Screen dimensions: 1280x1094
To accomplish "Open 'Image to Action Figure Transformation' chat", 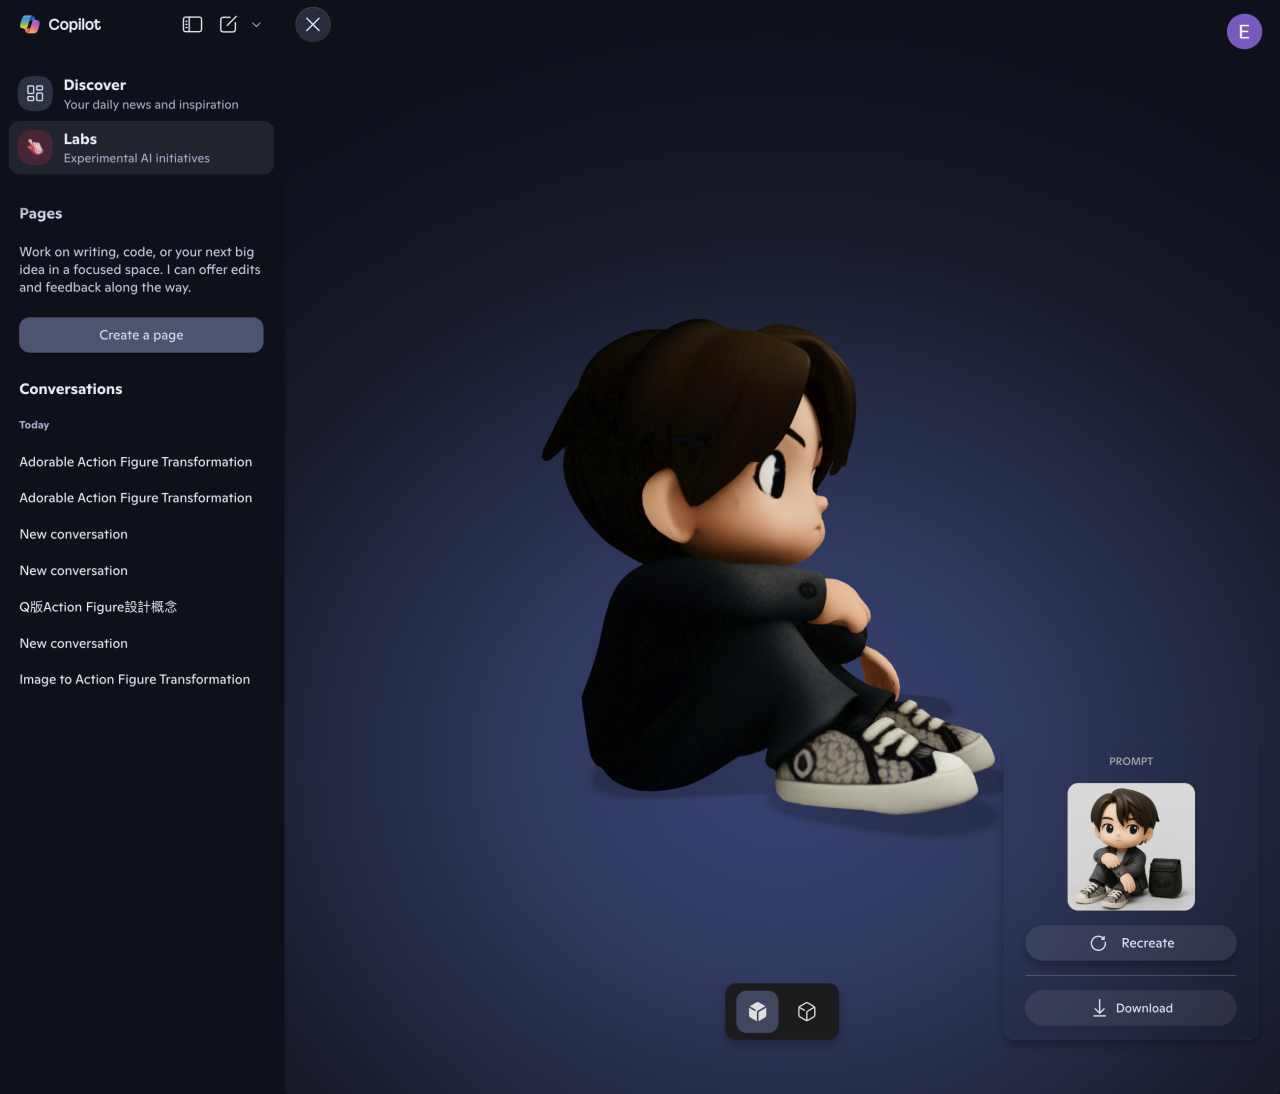I will click(134, 679).
